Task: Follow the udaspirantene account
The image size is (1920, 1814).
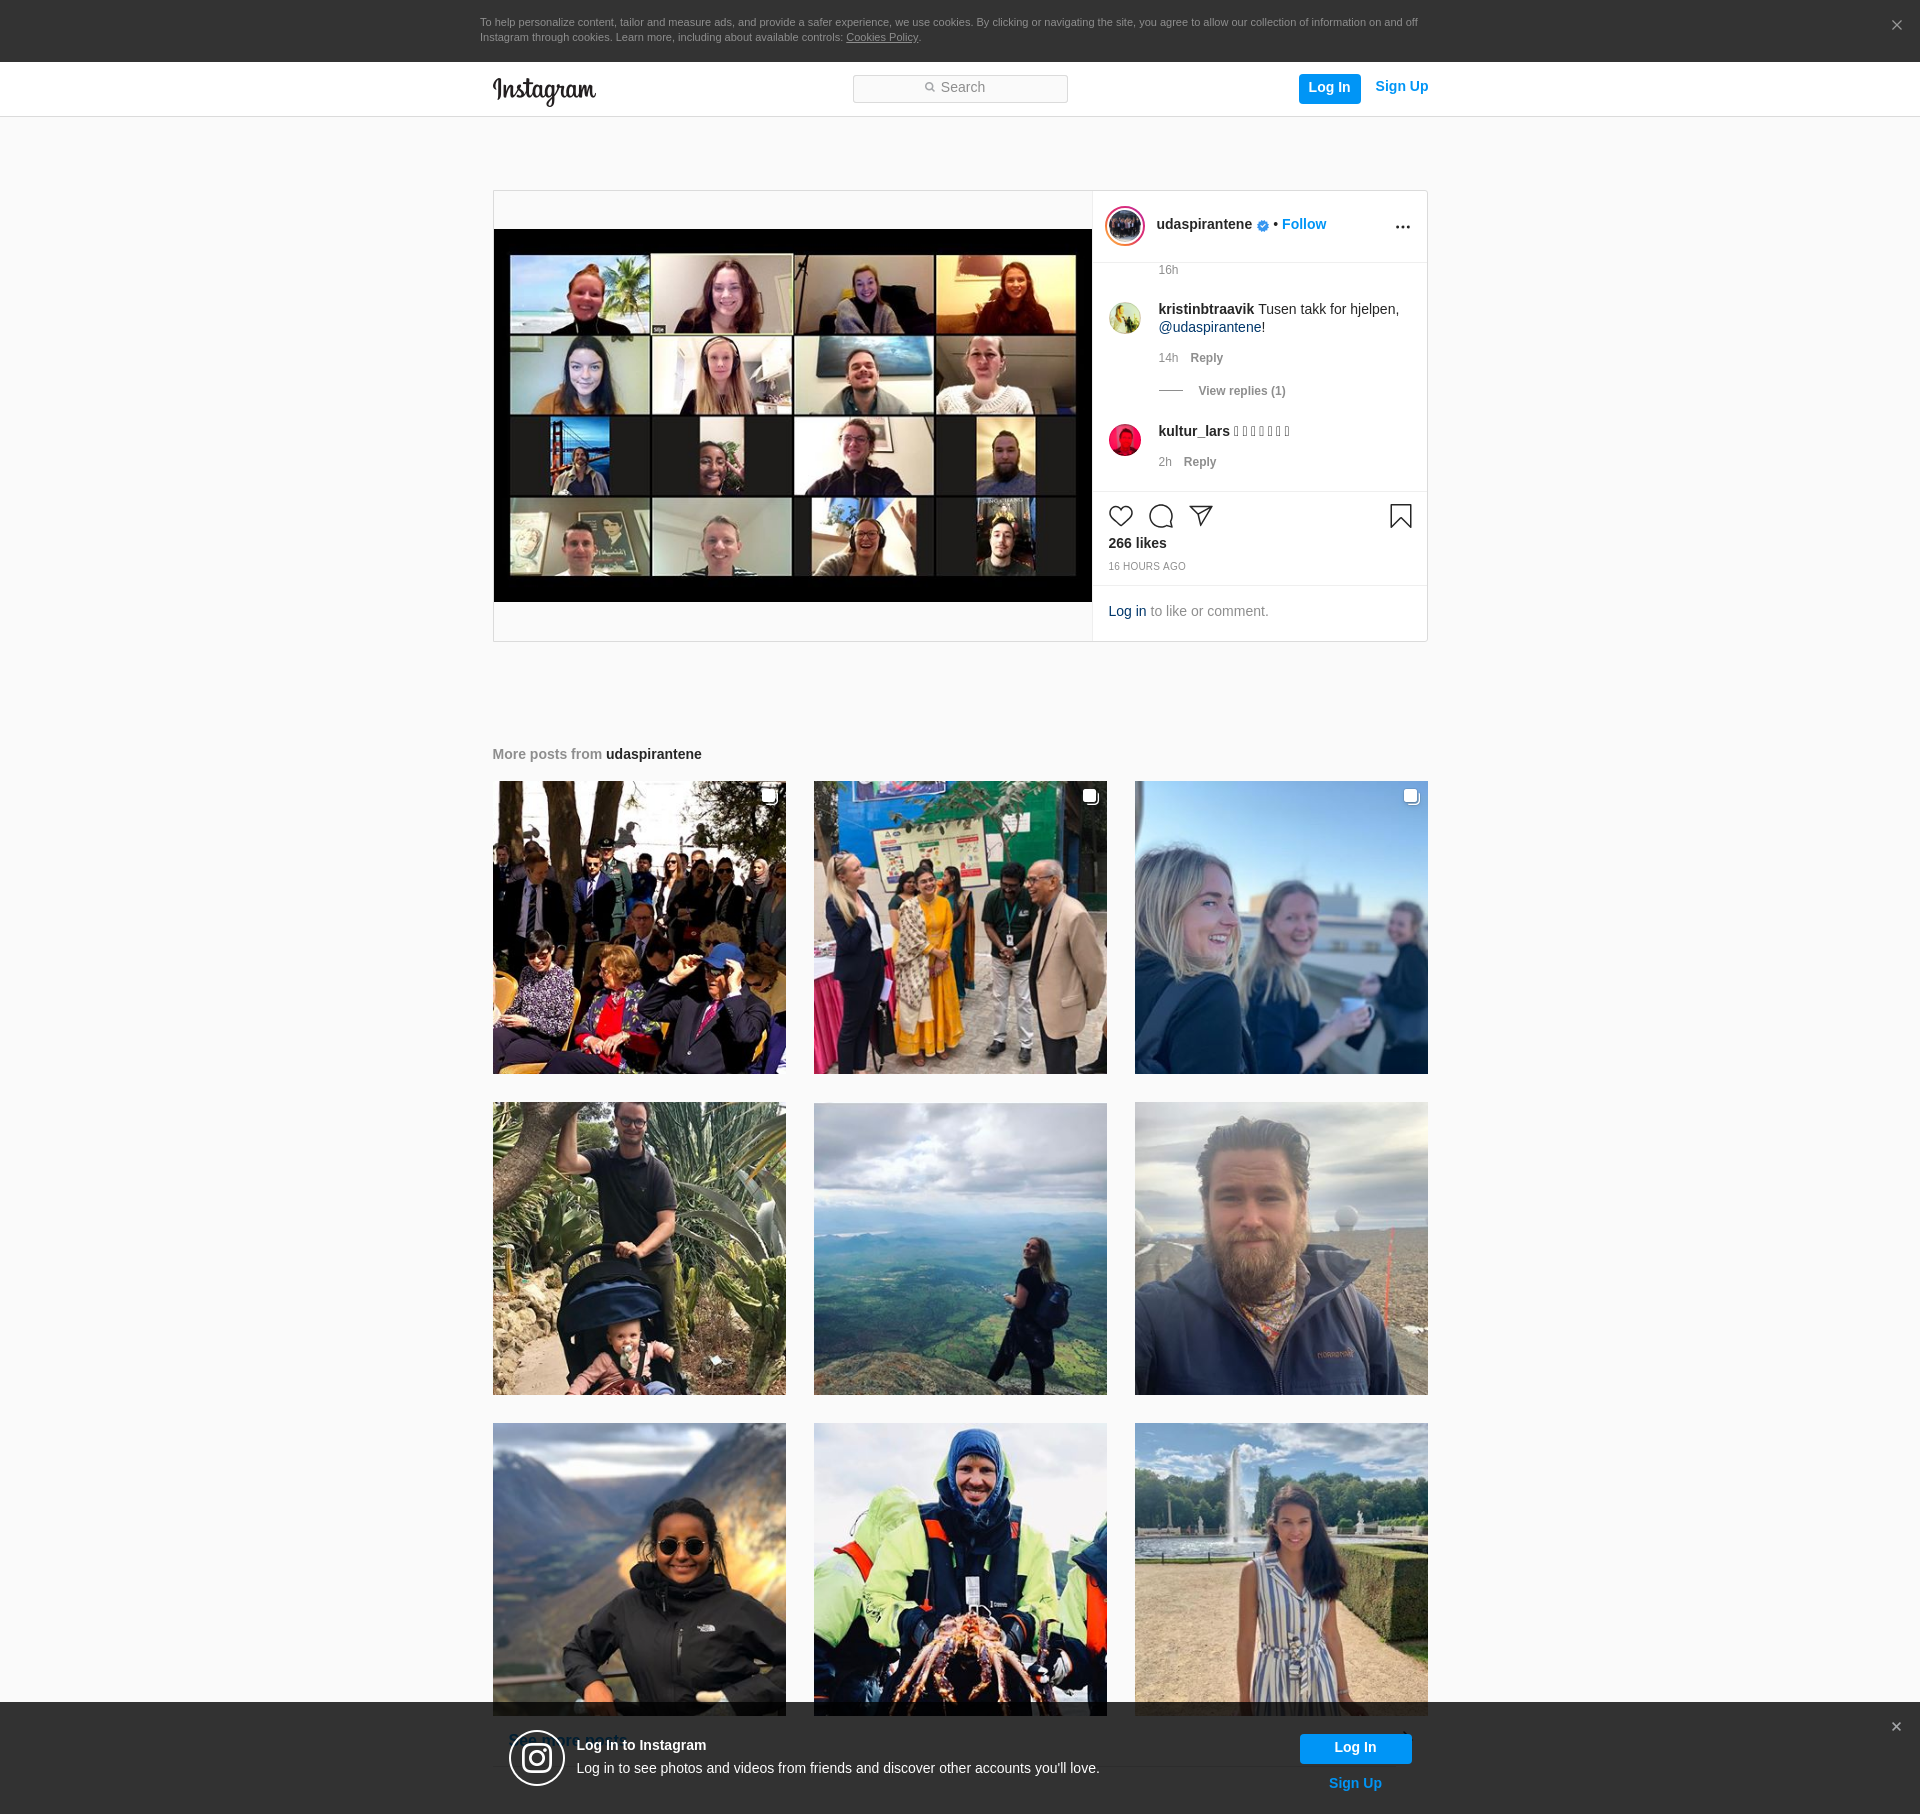Action: [1303, 225]
